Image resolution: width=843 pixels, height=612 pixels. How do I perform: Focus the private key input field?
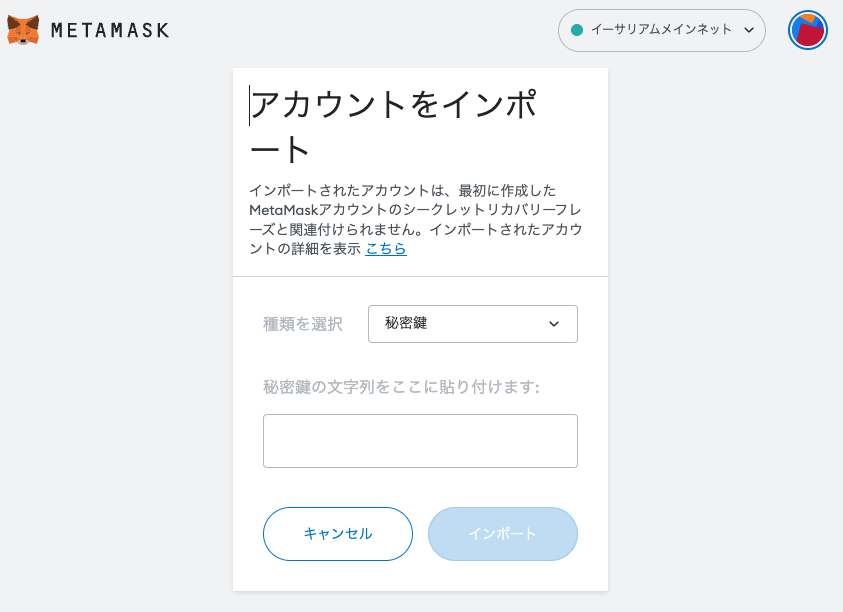tap(420, 441)
